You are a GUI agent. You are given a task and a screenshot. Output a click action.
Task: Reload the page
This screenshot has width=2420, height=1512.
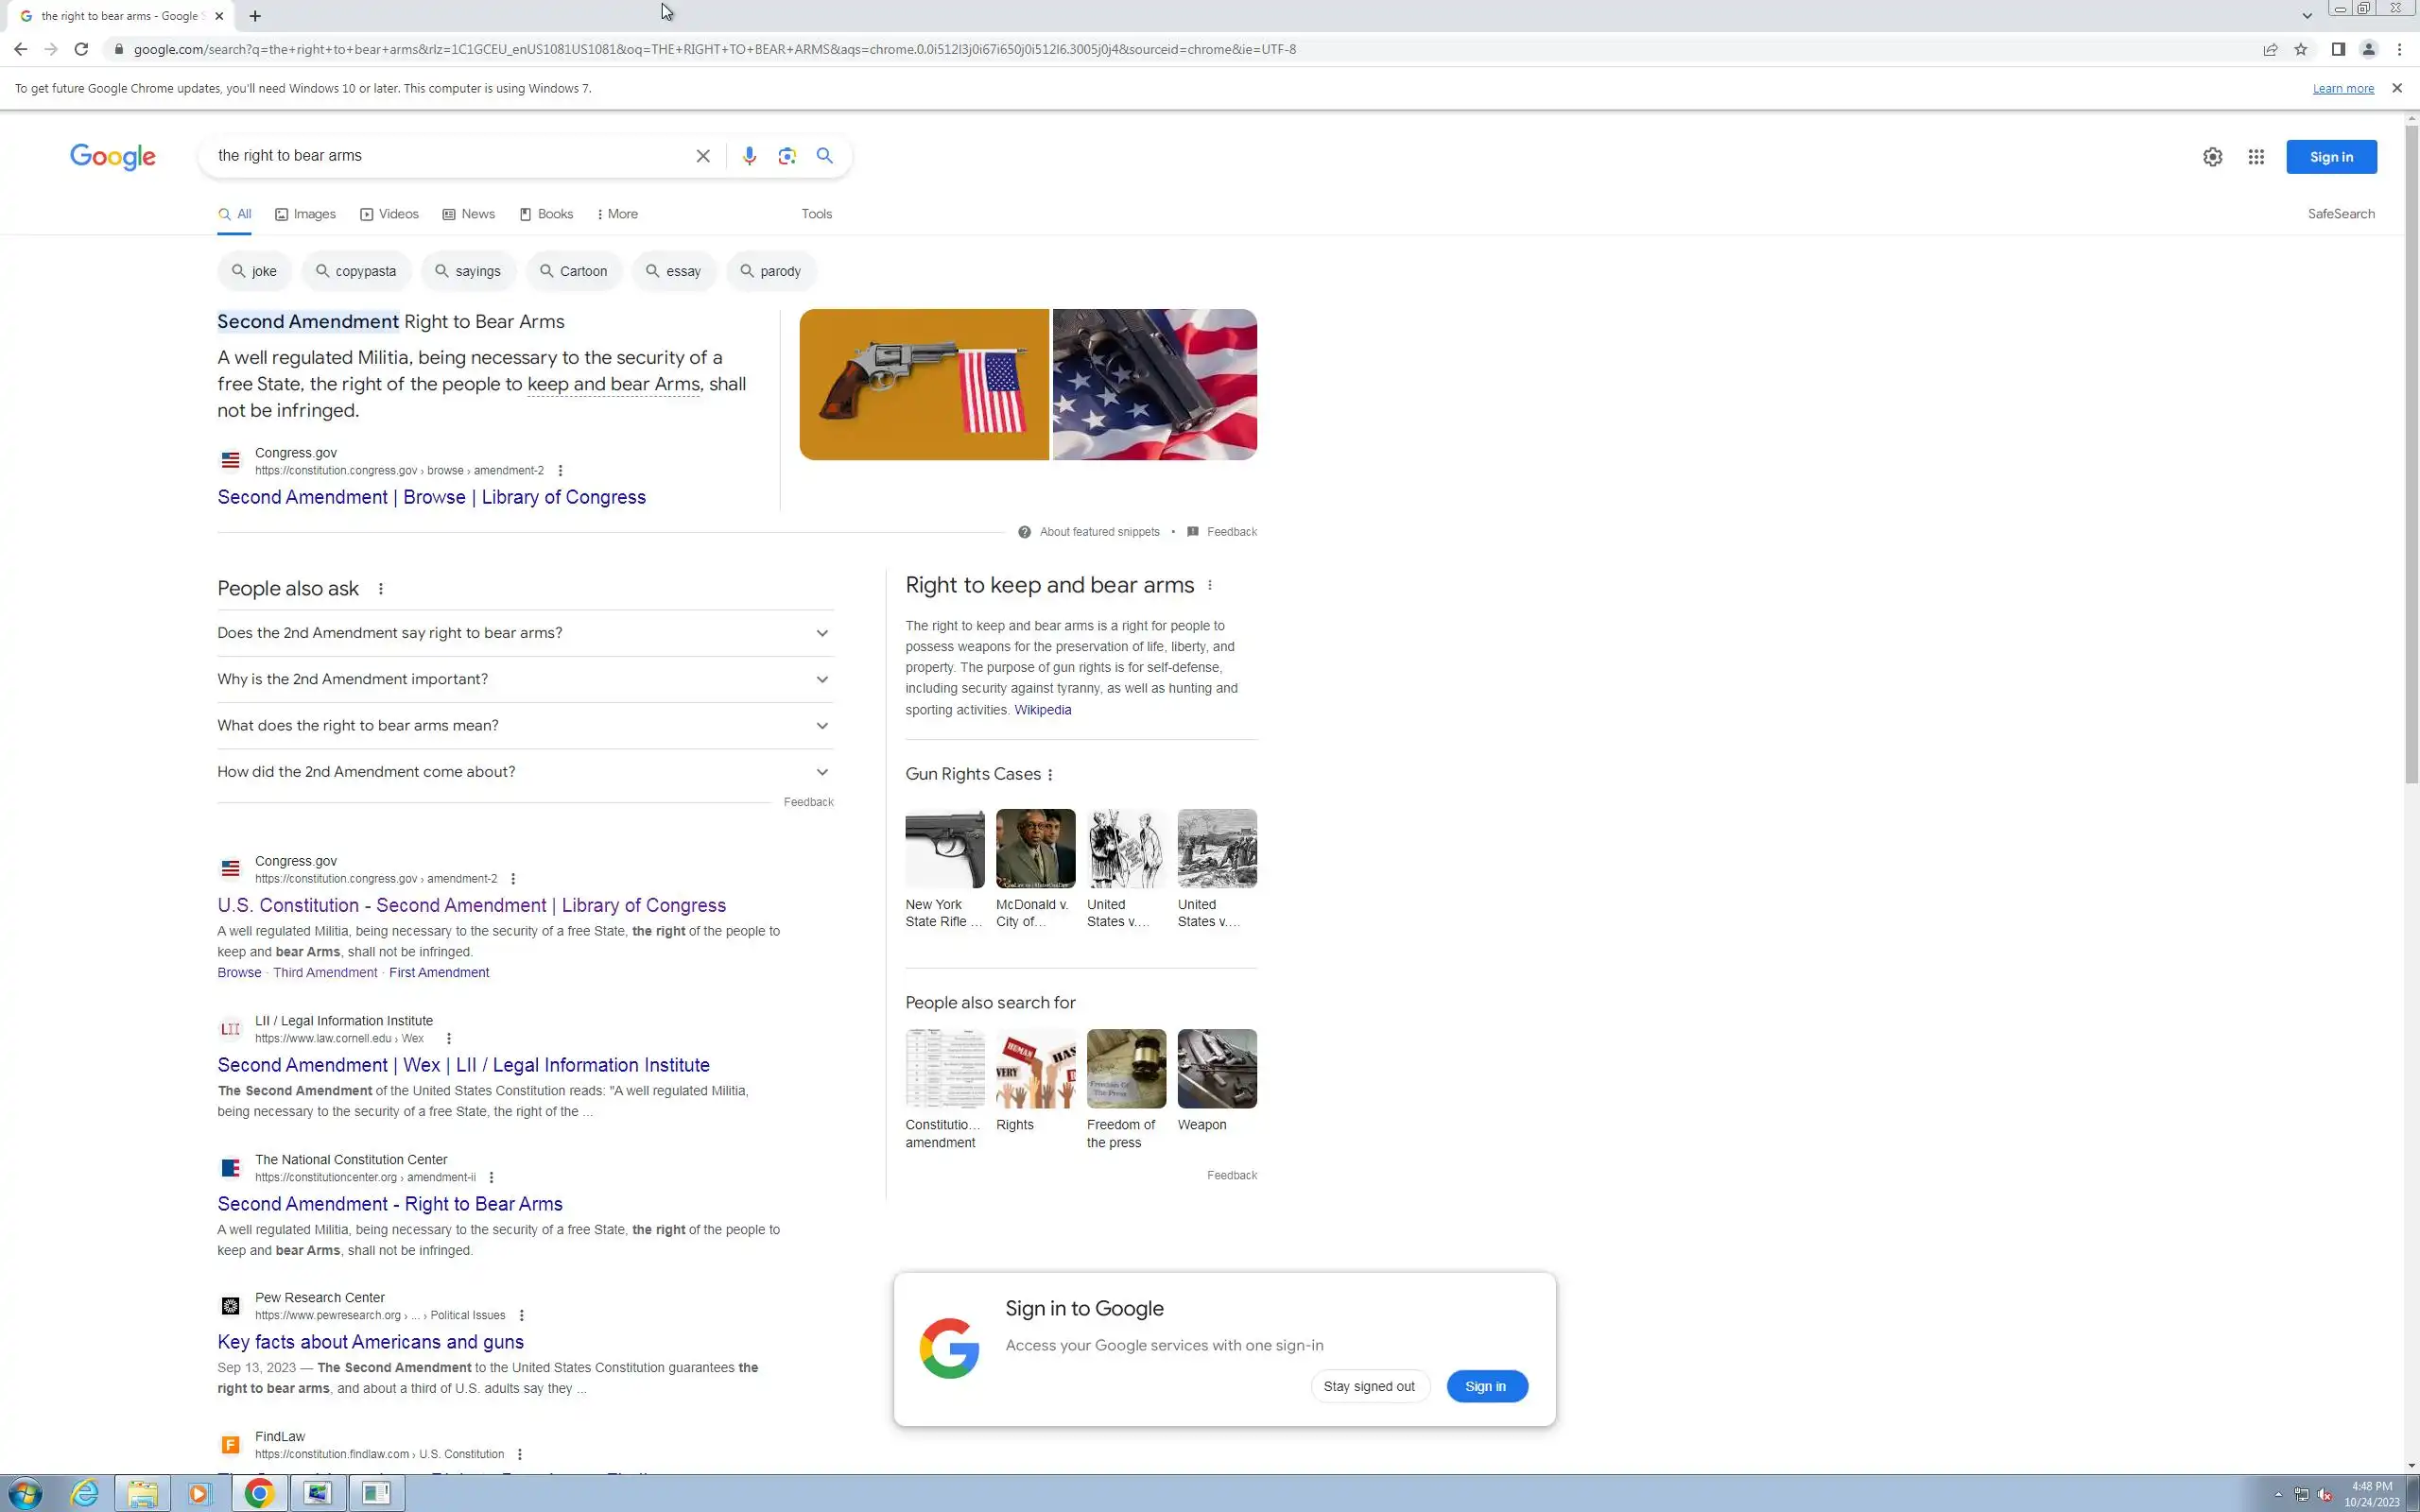[81, 49]
